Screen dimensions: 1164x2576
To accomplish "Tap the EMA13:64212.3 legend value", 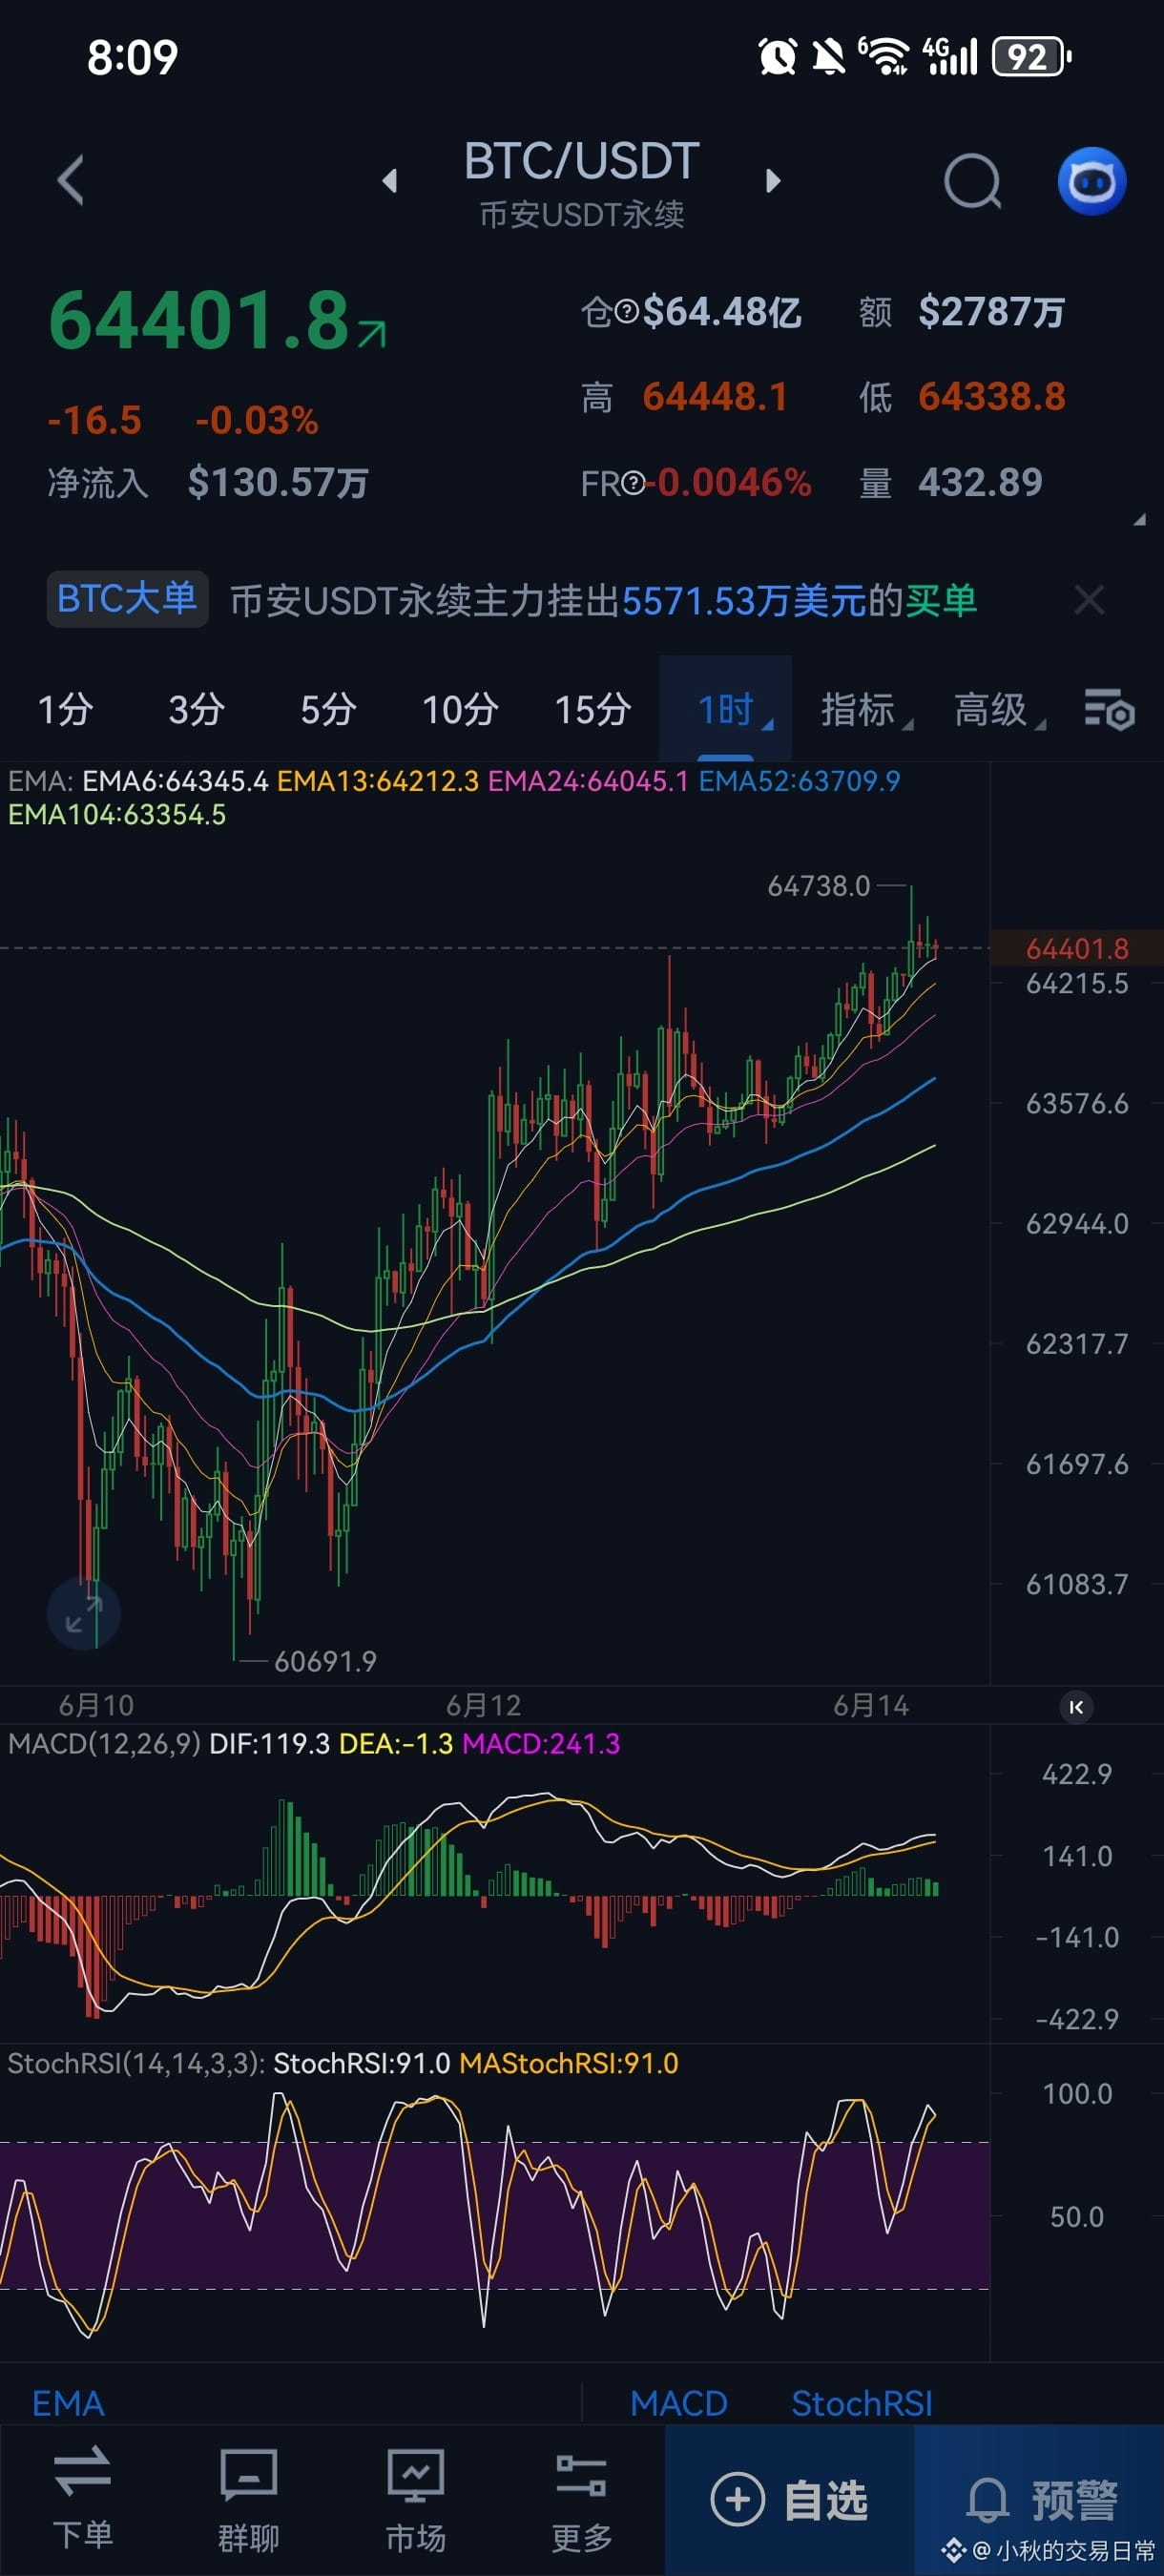I will tap(378, 781).
